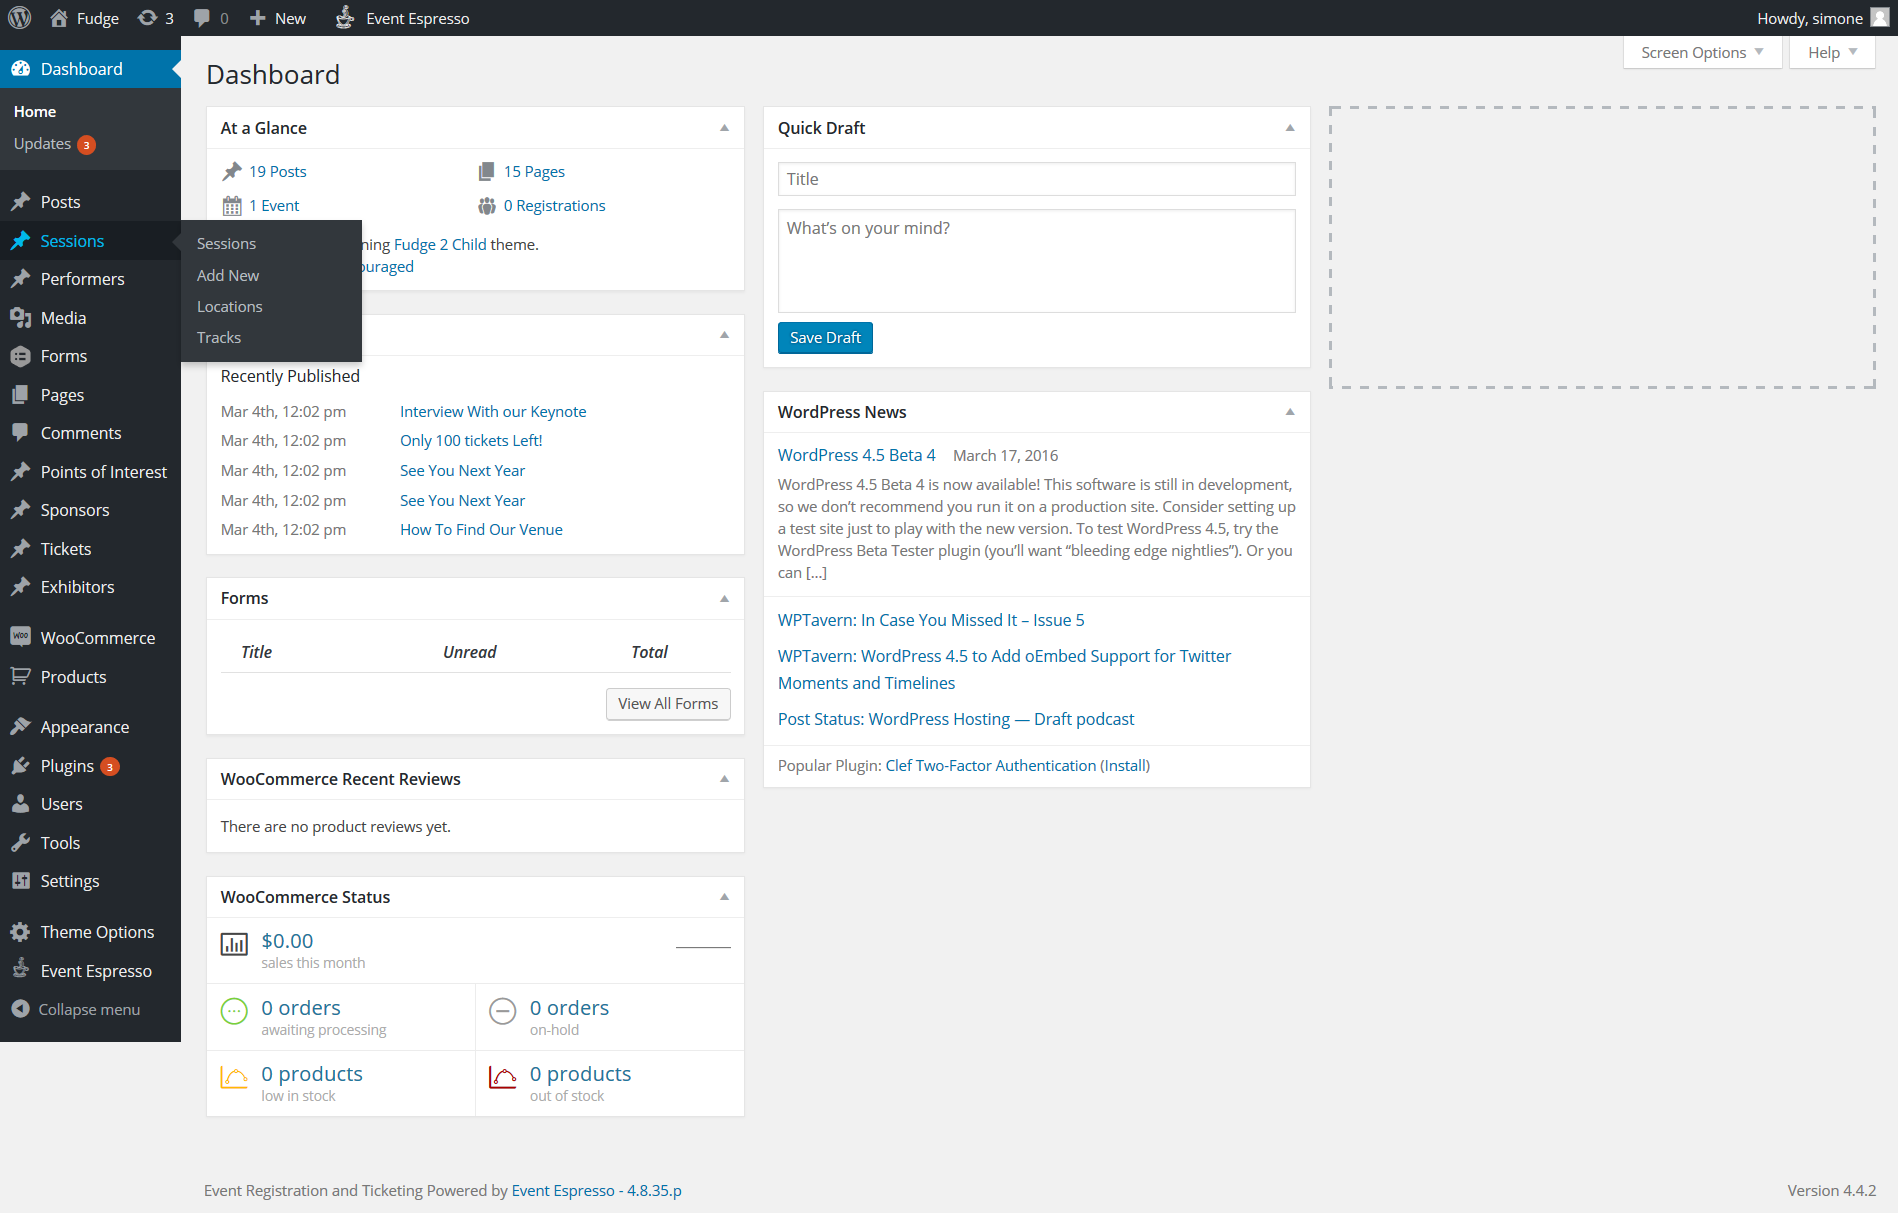Screen dimensions: 1898x1213
Task: Collapse the WooCommerce Status panel
Action: tap(724, 897)
